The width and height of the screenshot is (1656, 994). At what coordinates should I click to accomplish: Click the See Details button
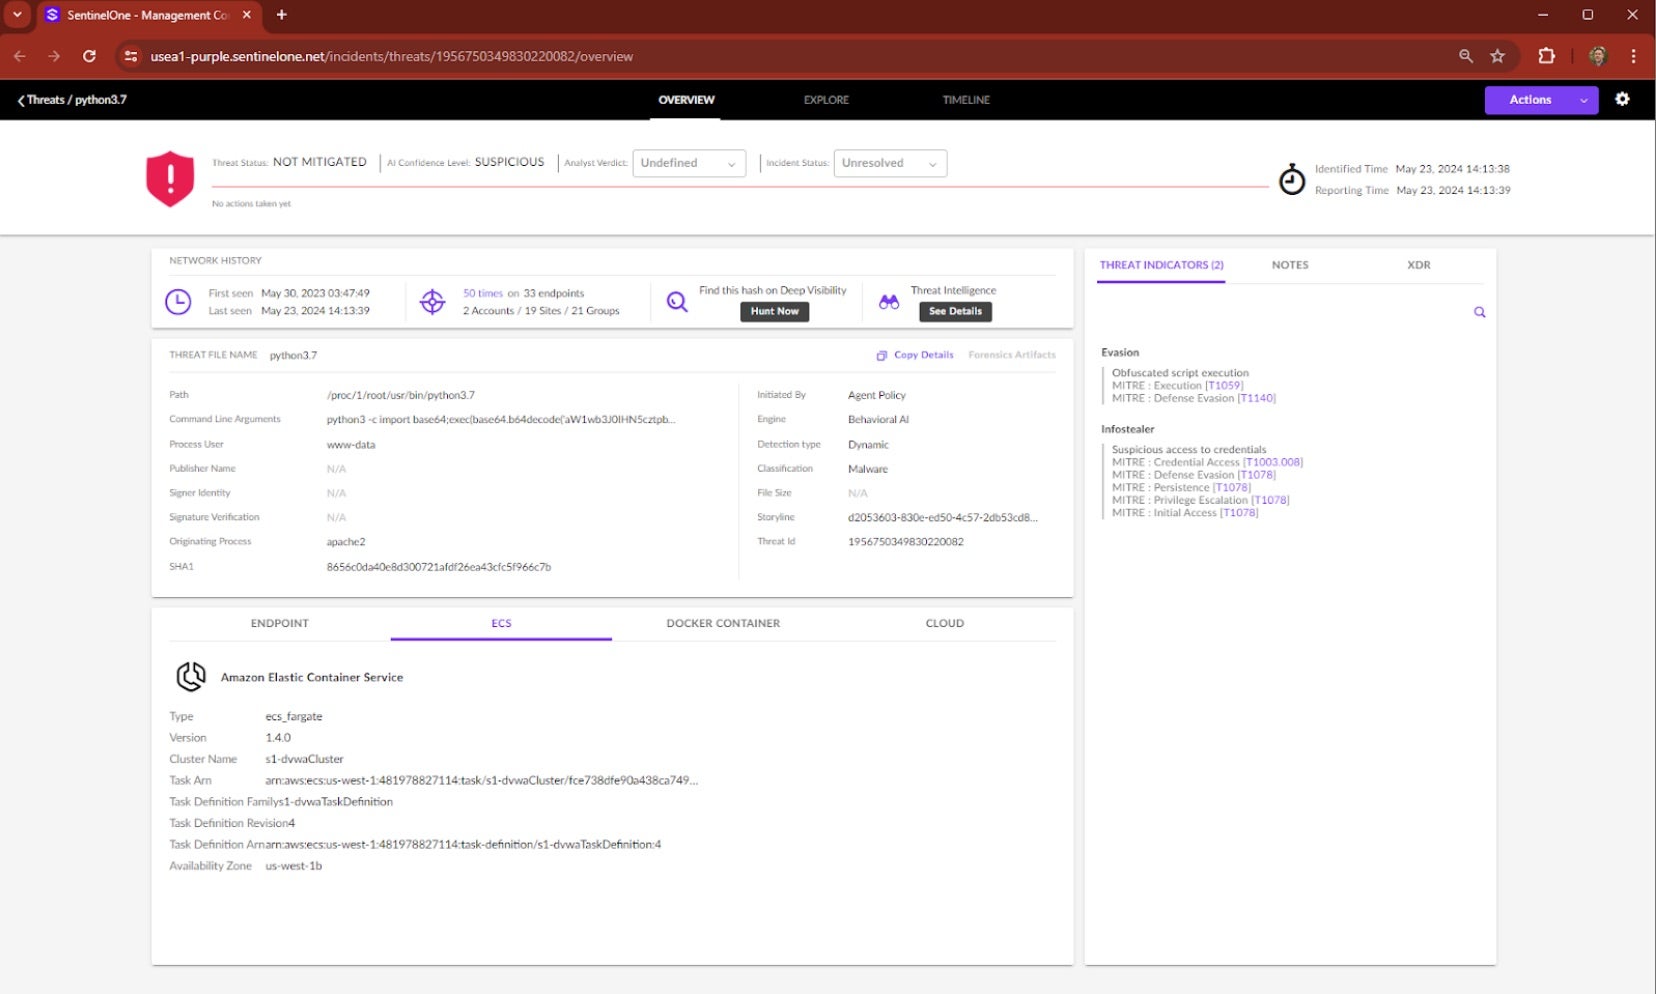955,312
